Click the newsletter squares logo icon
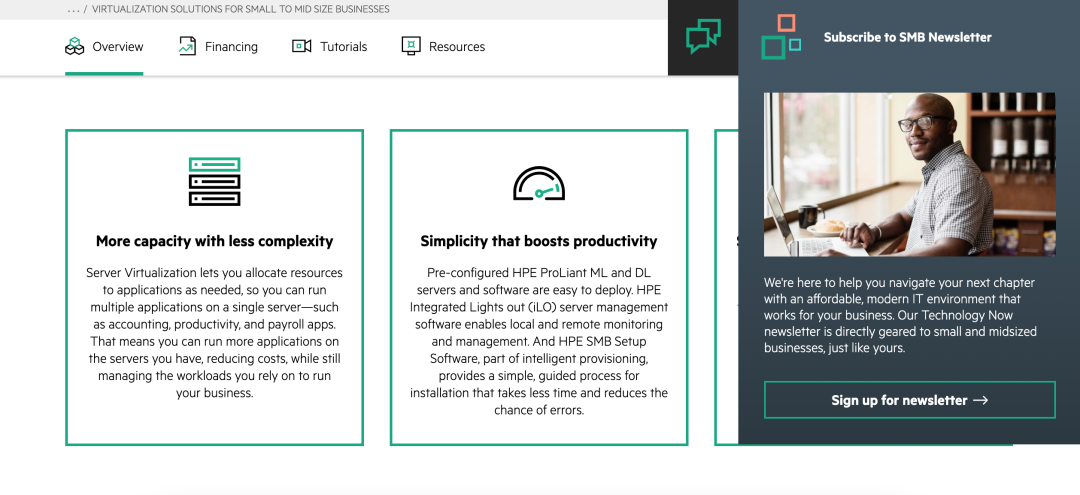The height and width of the screenshot is (495, 1080). (x=781, y=36)
